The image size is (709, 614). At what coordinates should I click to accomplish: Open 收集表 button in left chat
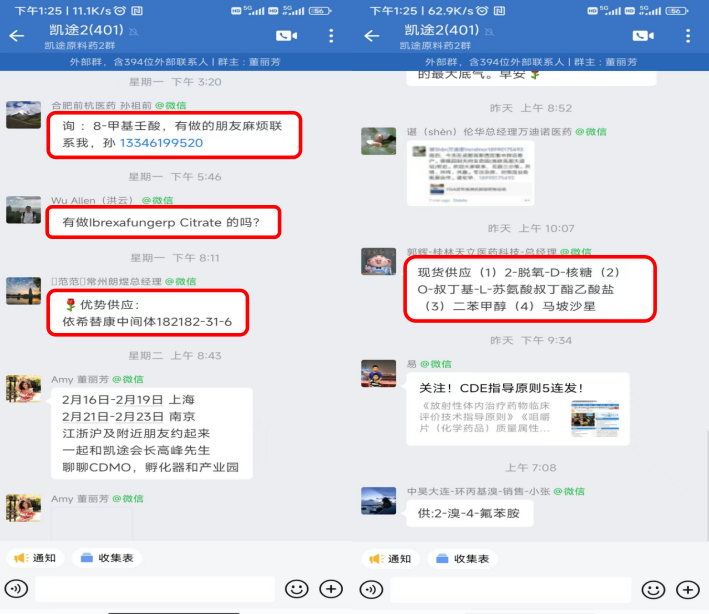tap(107, 558)
